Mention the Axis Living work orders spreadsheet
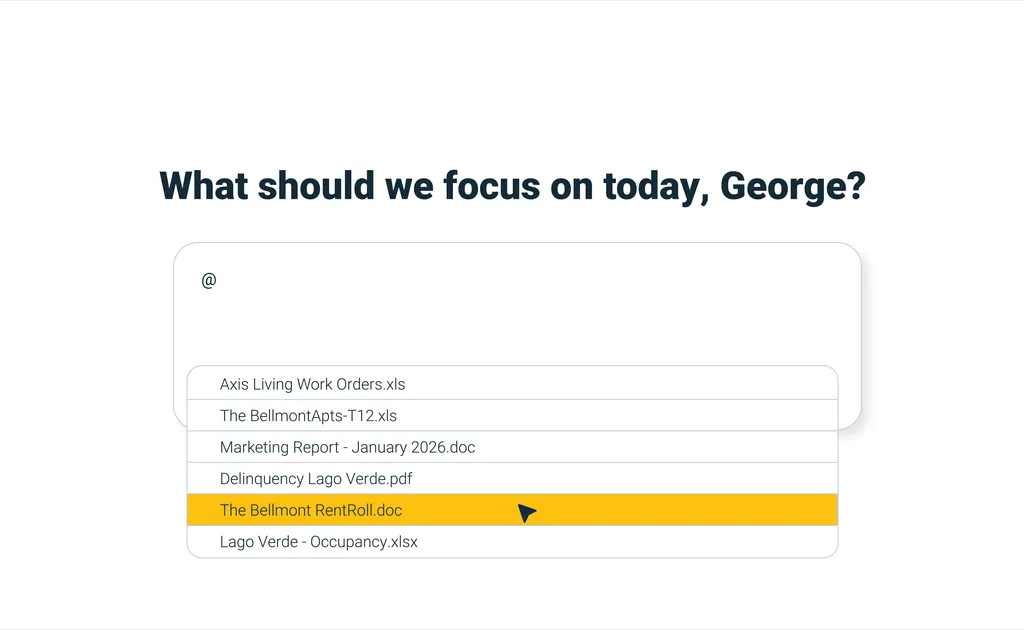Viewport: 1024px width, 630px height. 312,384
